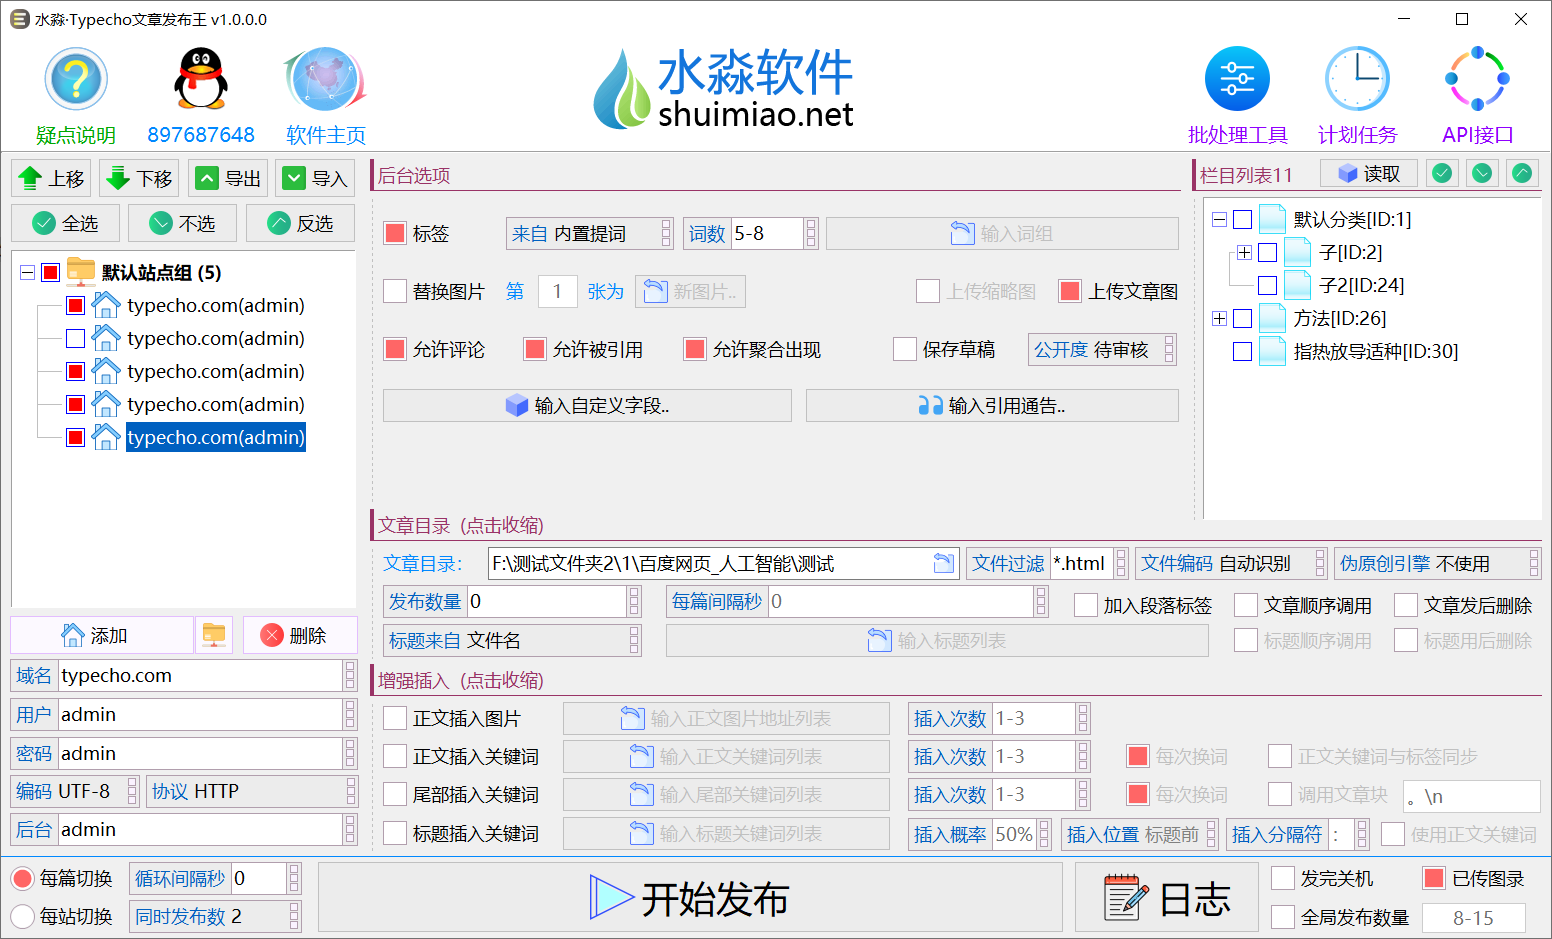This screenshot has width=1552, height=939.
Task: Click the 导出 export button
Action: pos(228,178)
